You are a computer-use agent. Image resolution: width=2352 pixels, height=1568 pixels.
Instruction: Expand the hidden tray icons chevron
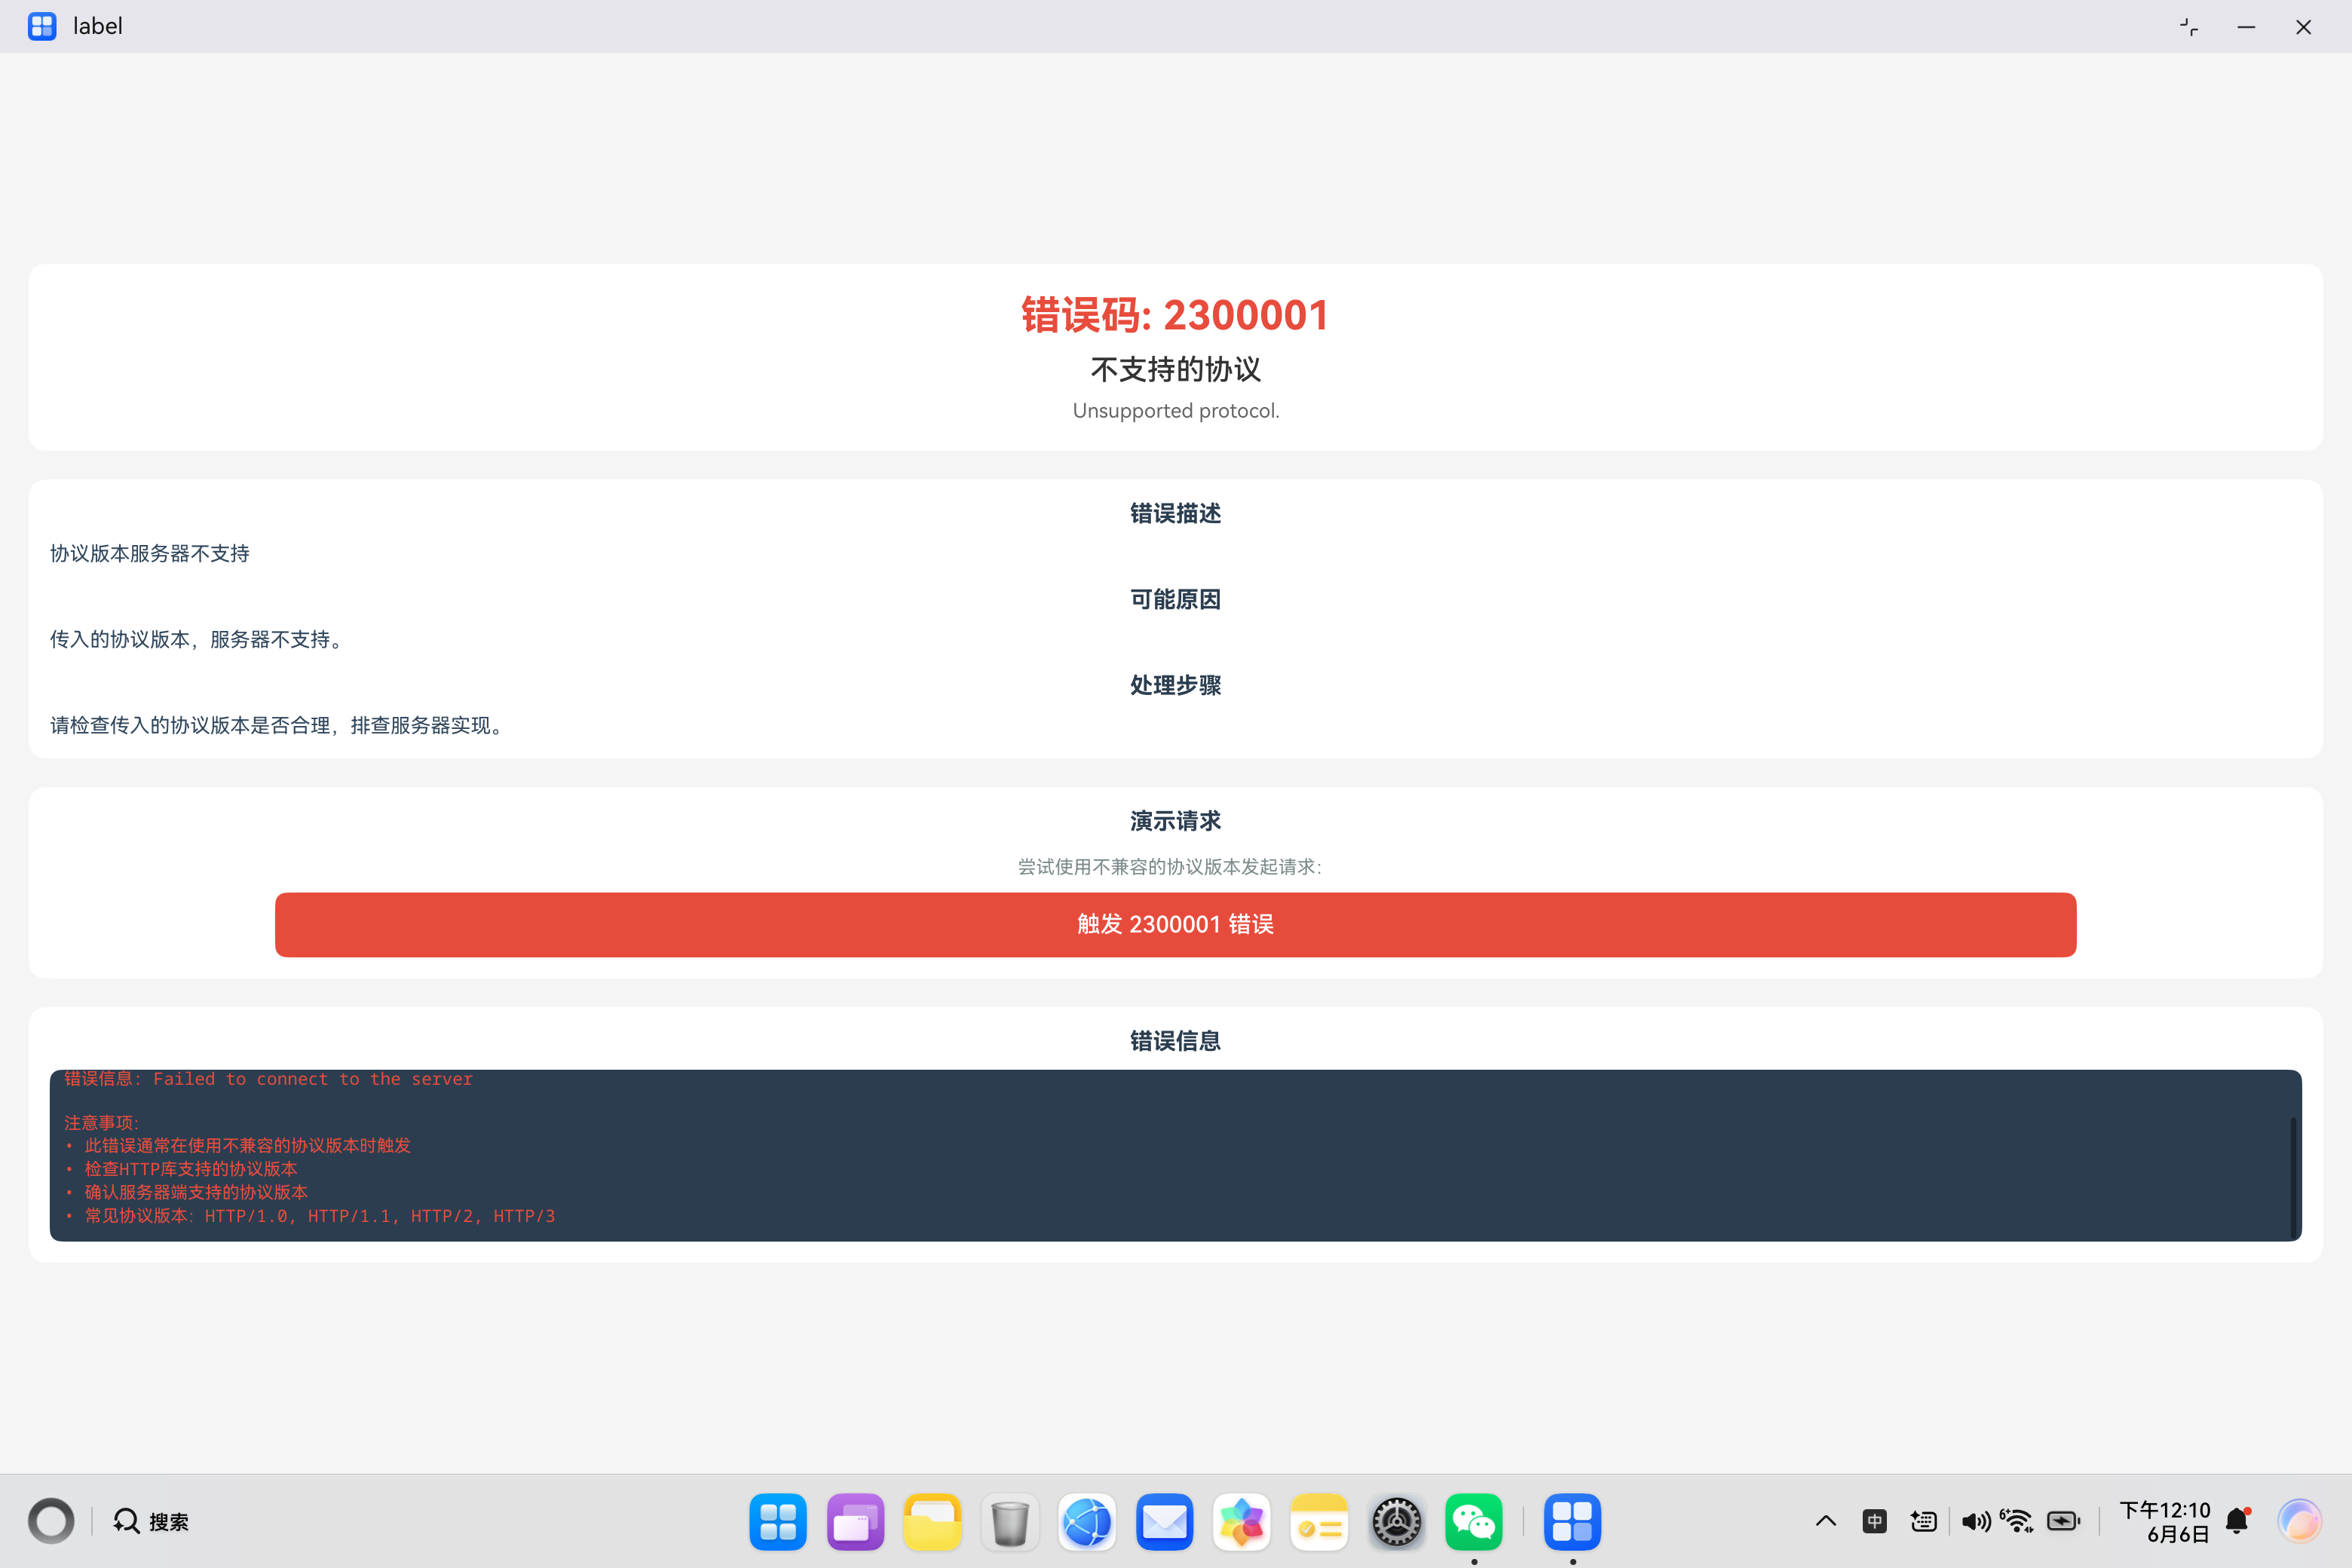(1825, 1521)
